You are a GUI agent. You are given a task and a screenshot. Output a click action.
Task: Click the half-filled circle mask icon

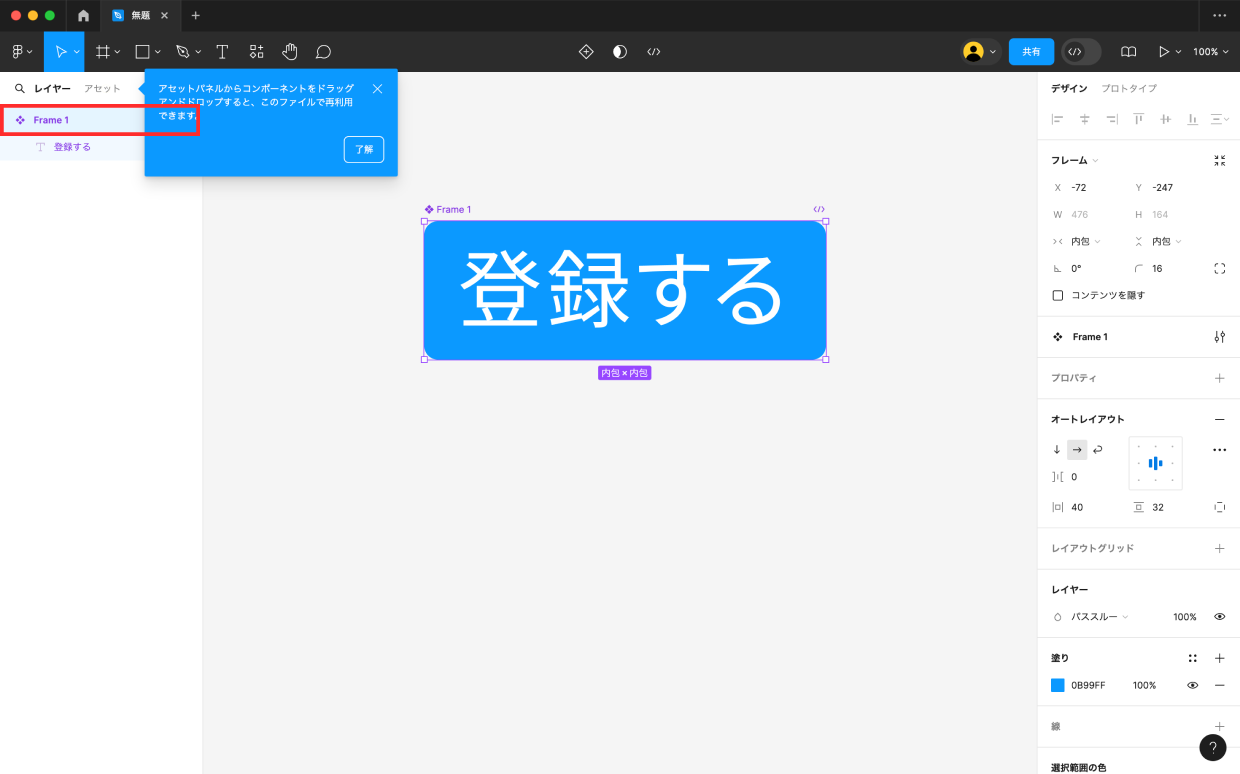point(620,51)
